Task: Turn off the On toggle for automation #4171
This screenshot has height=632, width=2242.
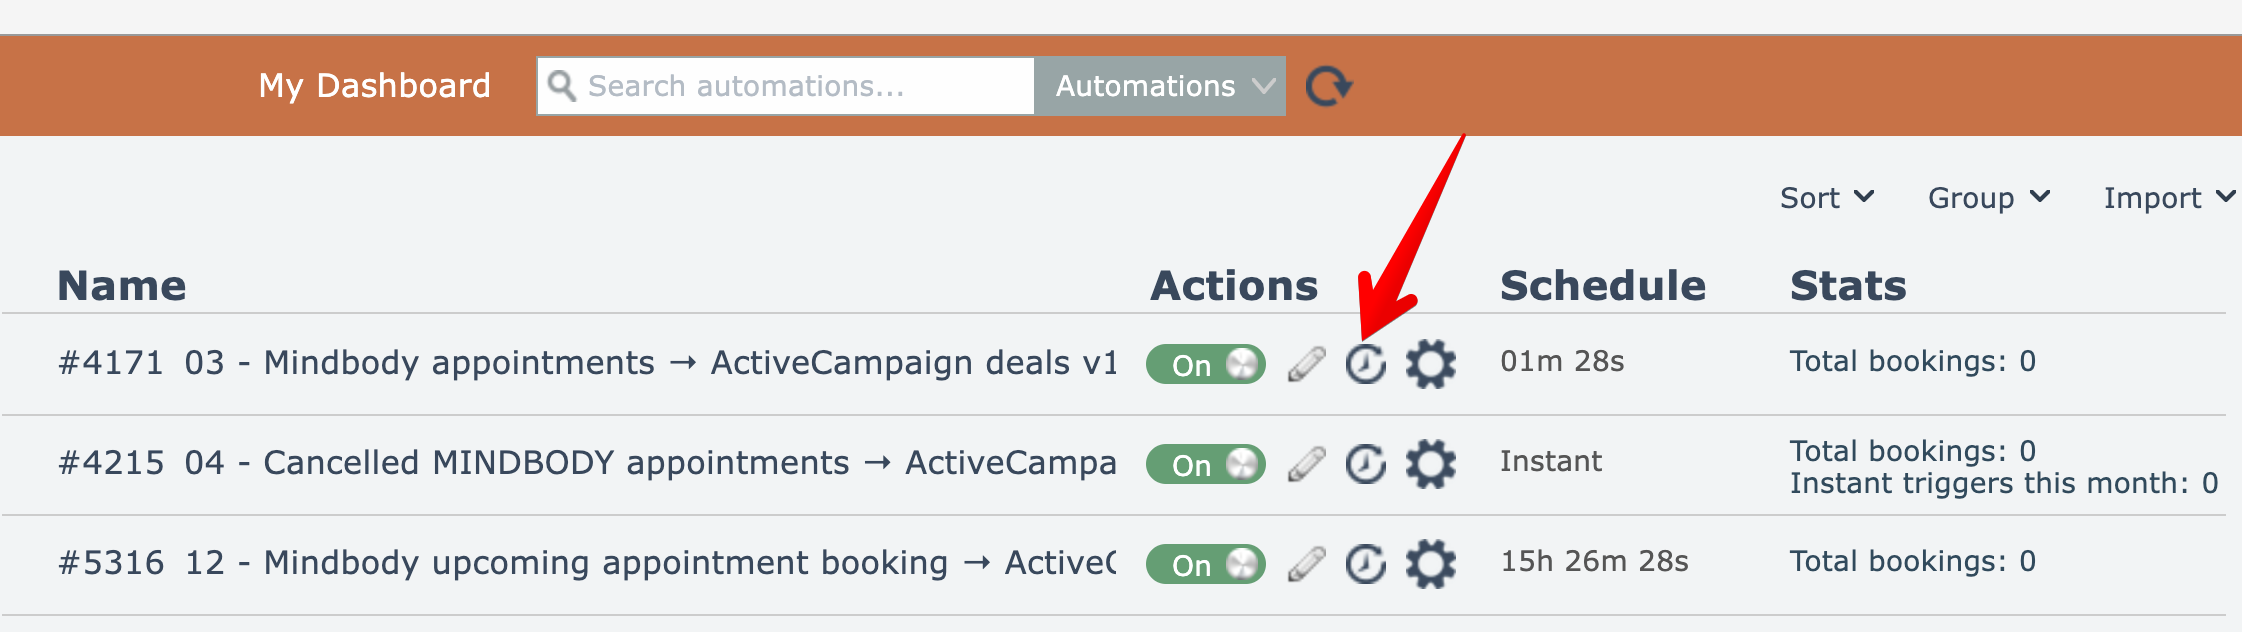Action: (x=1205, y=364)
